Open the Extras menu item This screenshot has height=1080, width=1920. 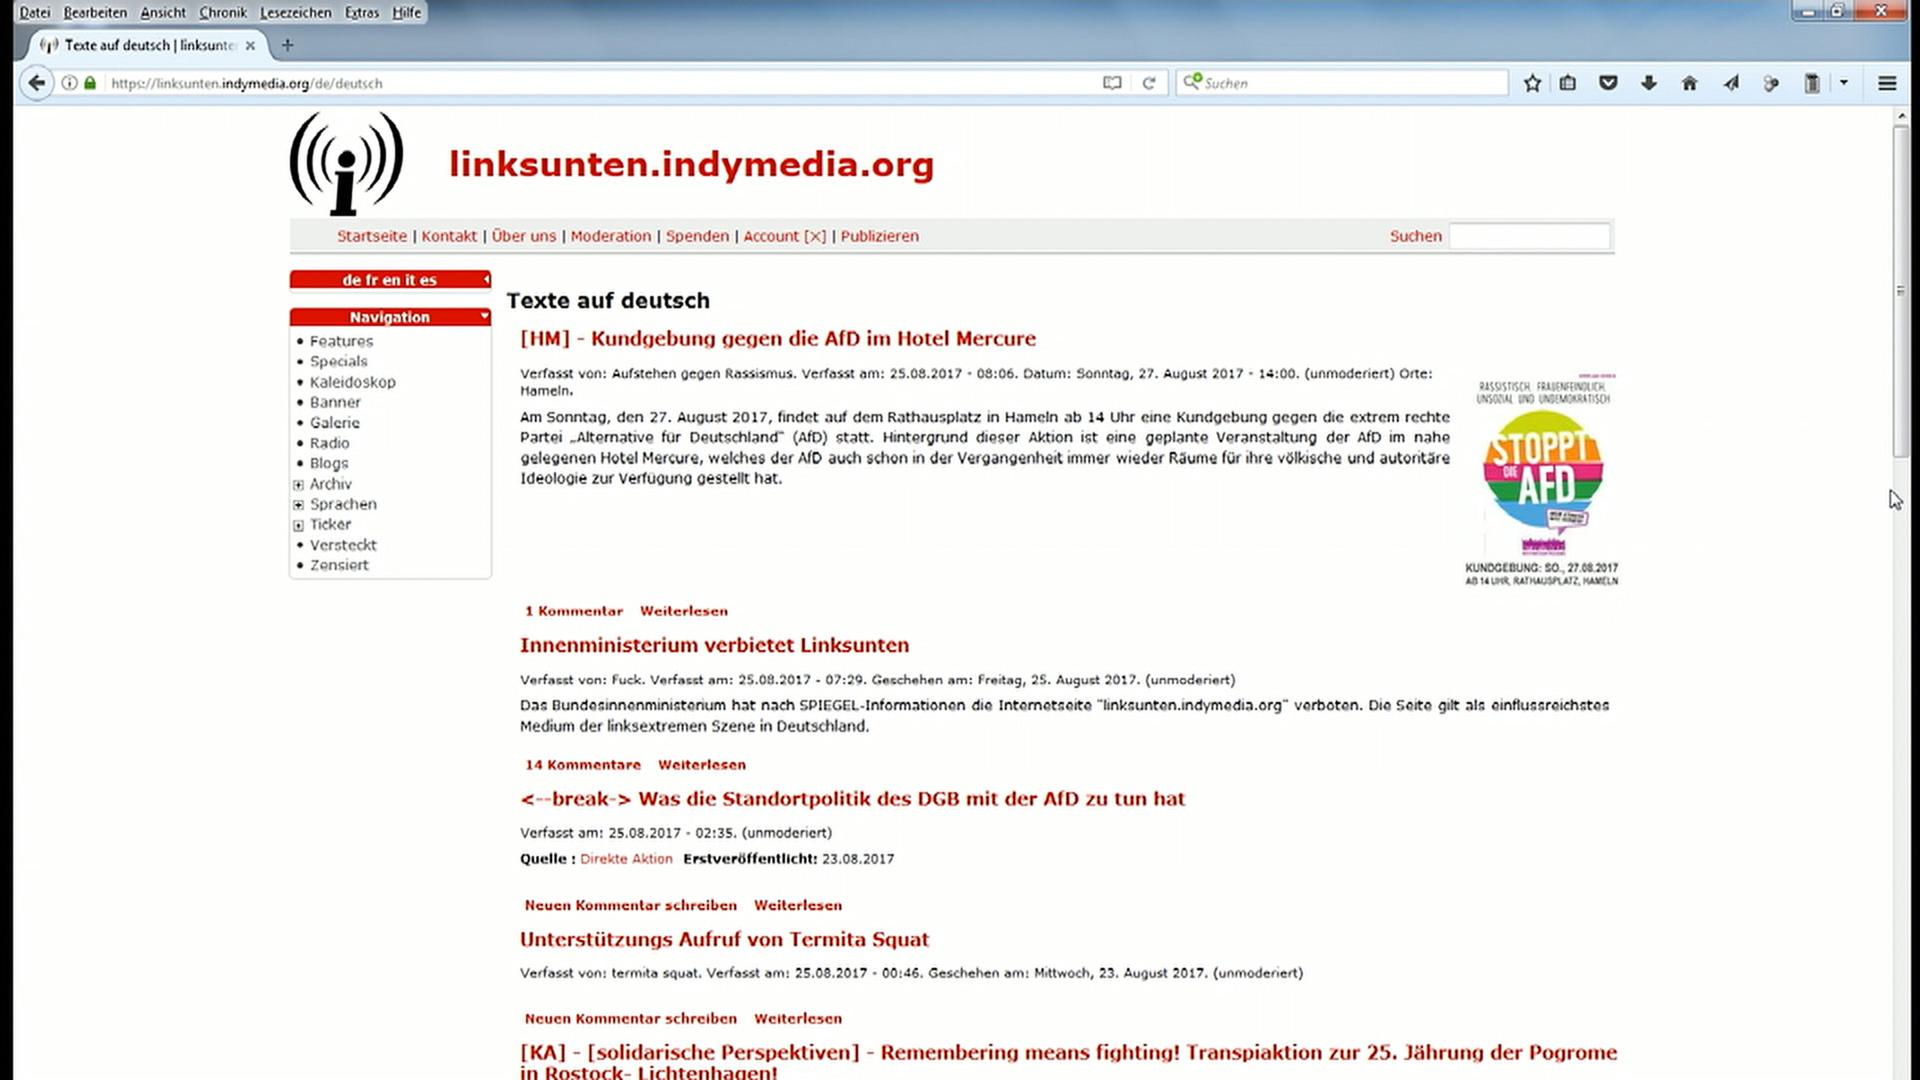coord(361,12)
